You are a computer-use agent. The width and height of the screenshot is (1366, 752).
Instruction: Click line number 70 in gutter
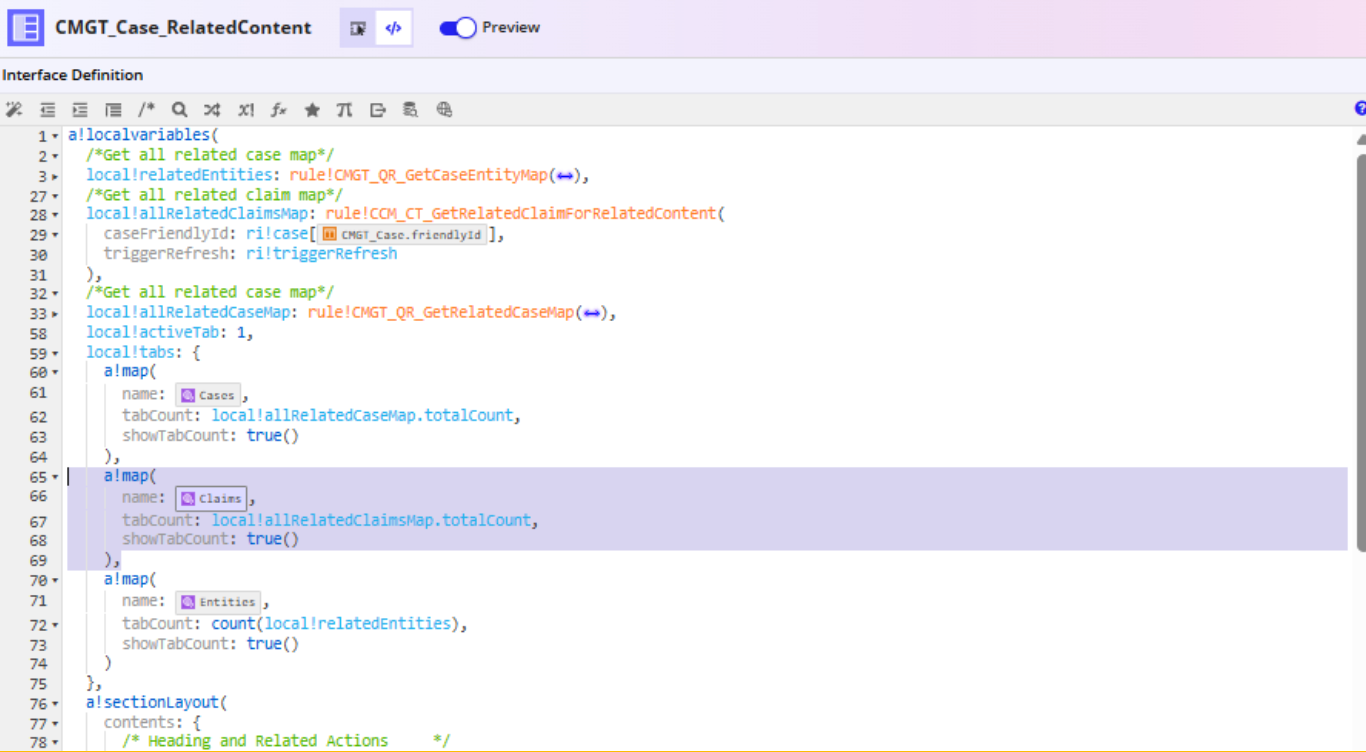point(37,581)
